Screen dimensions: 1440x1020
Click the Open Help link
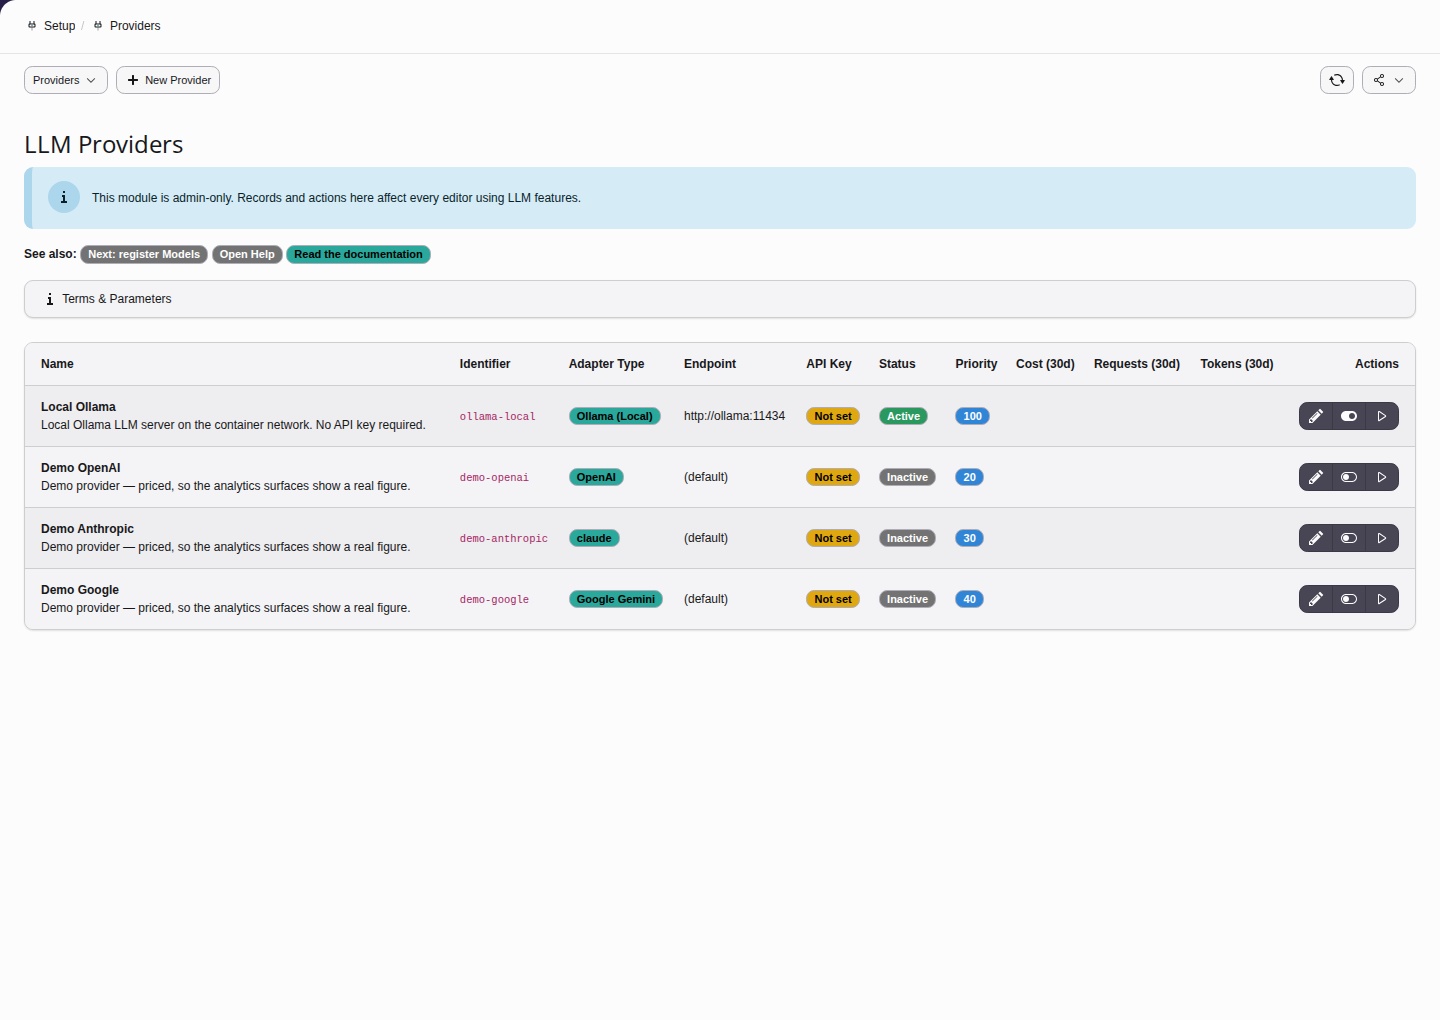pos(247,254)
